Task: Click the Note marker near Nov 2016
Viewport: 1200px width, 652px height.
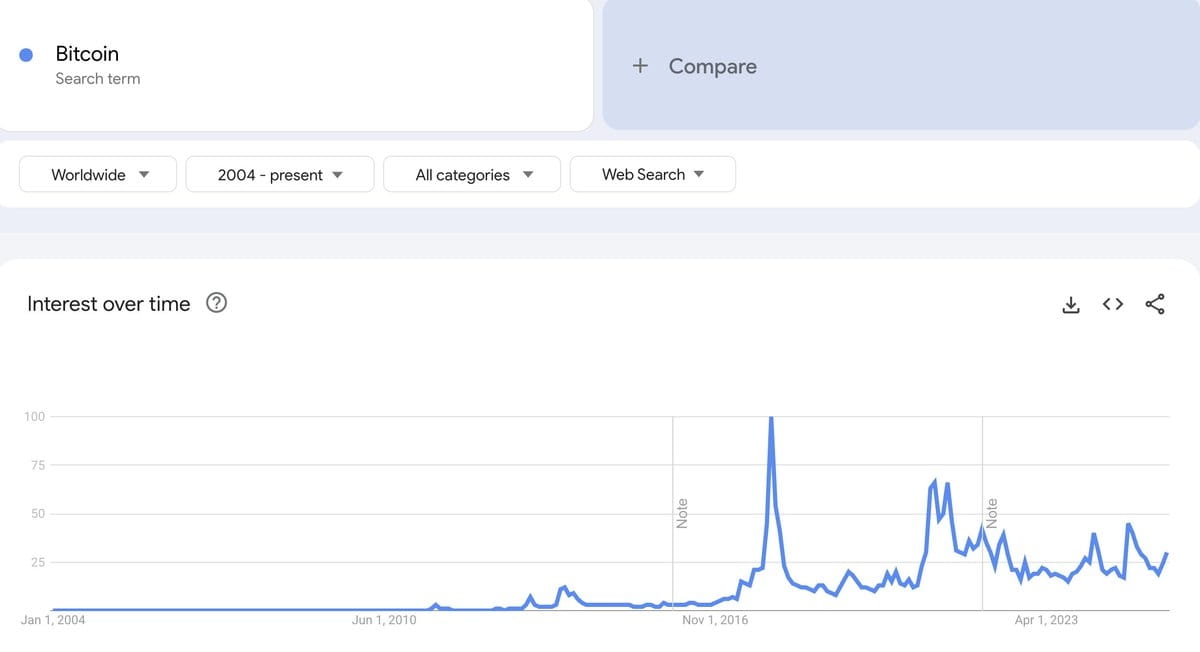Action: click(682, 513)
